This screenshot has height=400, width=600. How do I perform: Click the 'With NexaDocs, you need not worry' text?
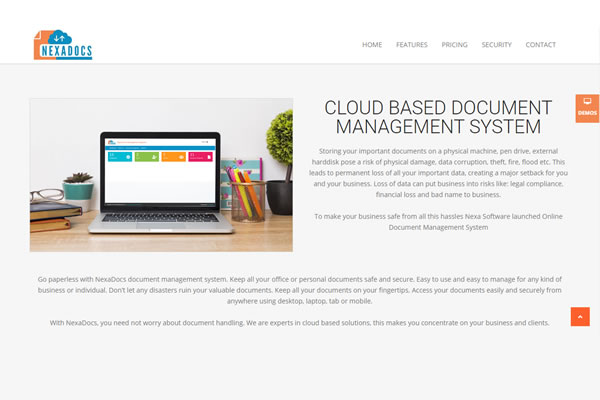pos(300,323)
